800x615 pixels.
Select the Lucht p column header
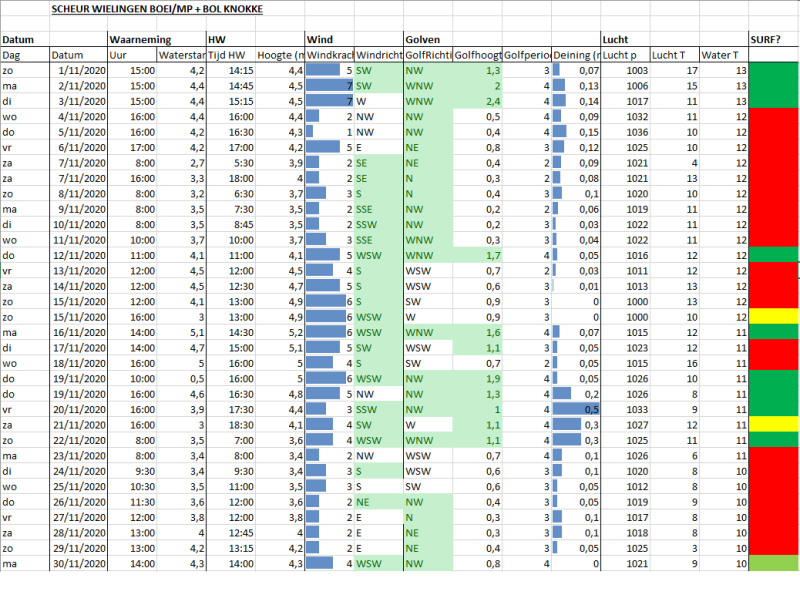click(x=625, y=55)
